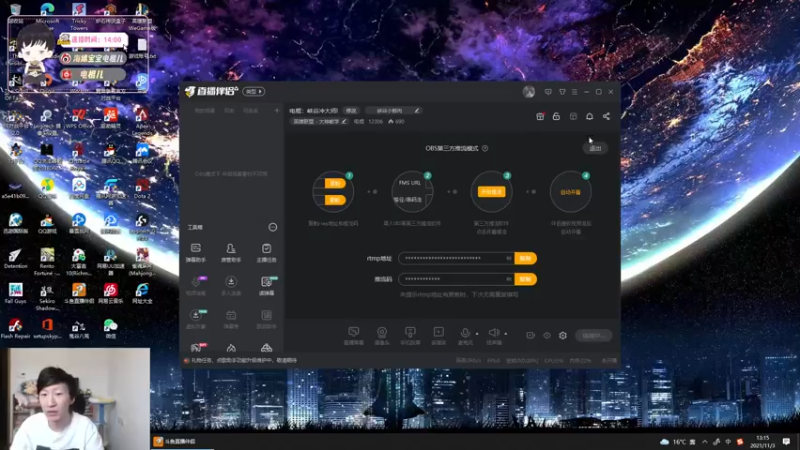Click the share icon in top-right toolbar
This screenshot has width=800, height=450.
(x=606, y=116)
